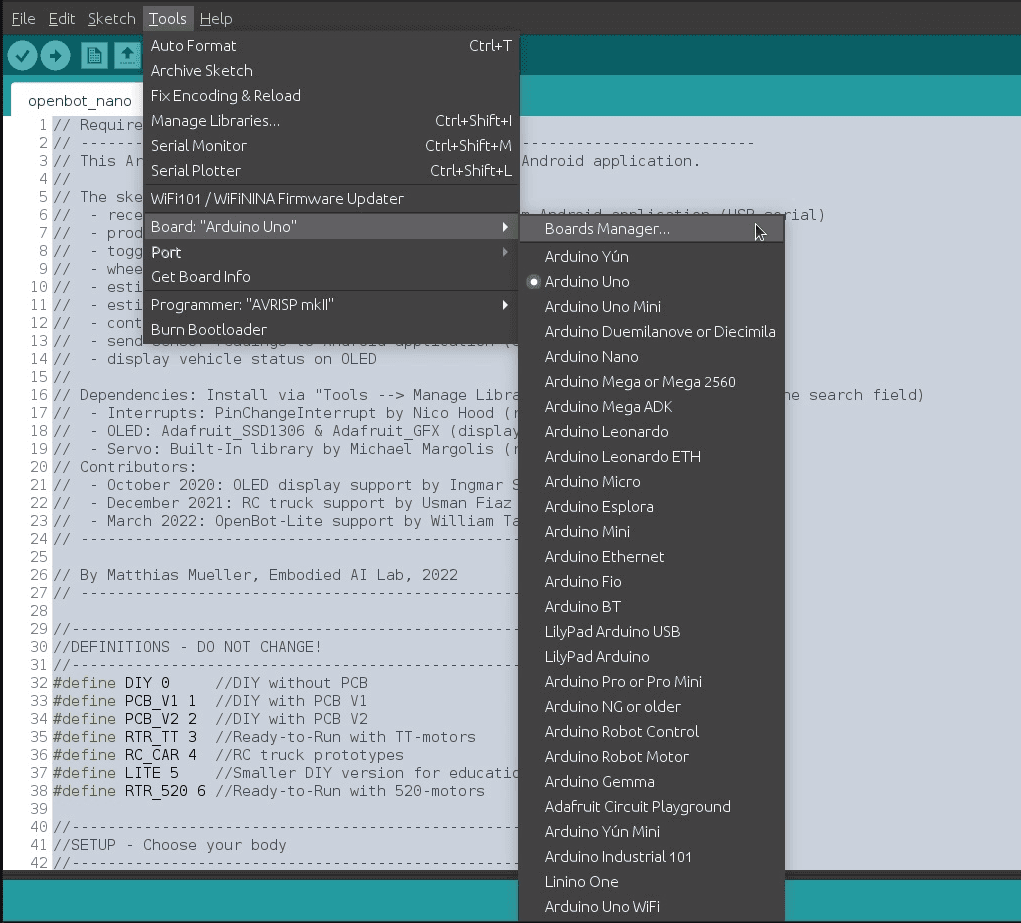Click the '//SETUP - Choose your body' line
The width and height of the screenshot is (1021, 923).
click(170, 845)
